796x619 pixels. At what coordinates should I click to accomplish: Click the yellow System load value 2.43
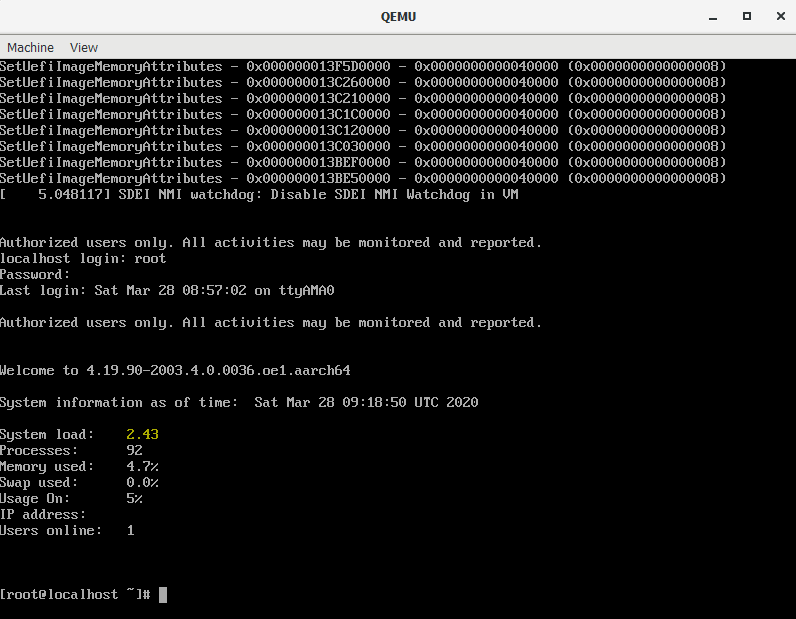tap(142, 435)
